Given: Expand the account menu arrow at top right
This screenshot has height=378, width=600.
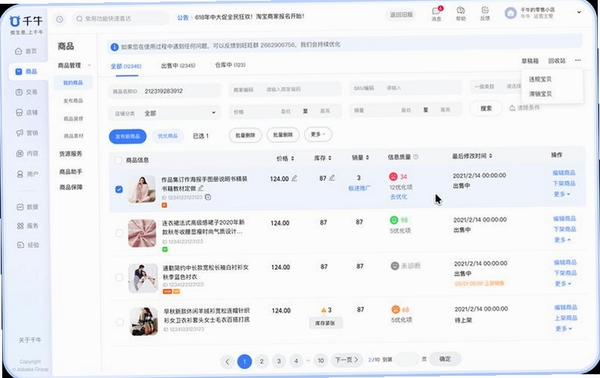Looking at the screenshot, I should (x=579, y=12).
